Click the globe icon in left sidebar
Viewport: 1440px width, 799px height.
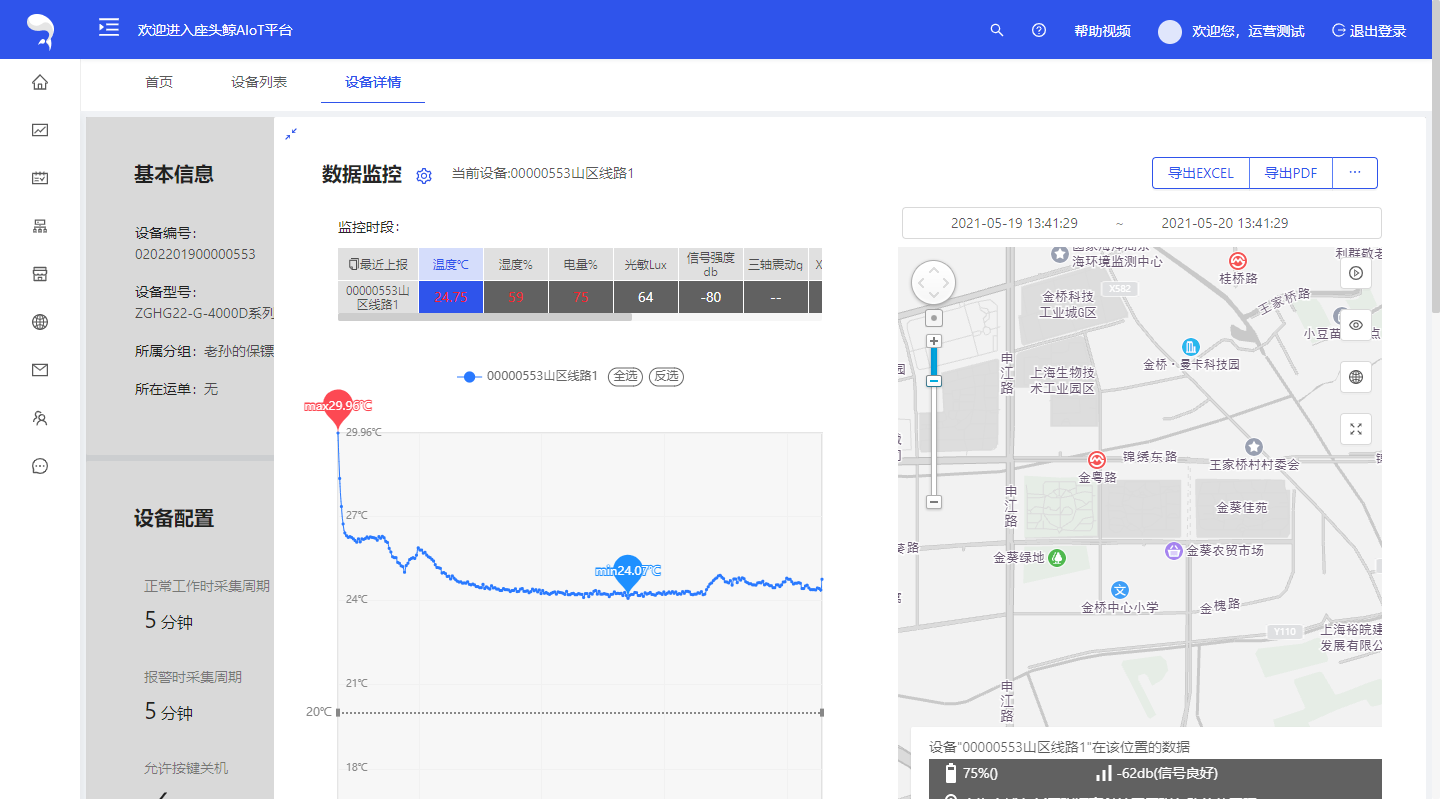point(40,322)
